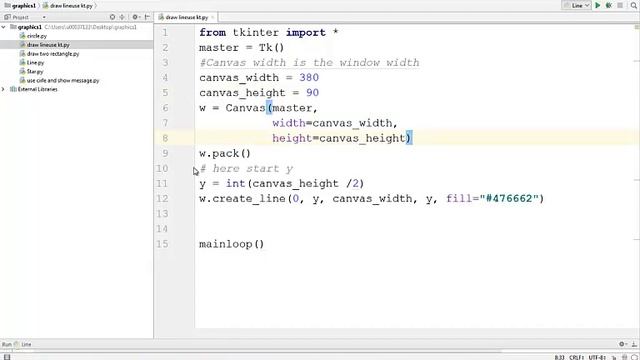Close the draw lineuse kt.py editor tab
This screenshot has width=640, height=360.
click(x=213, y=17)
